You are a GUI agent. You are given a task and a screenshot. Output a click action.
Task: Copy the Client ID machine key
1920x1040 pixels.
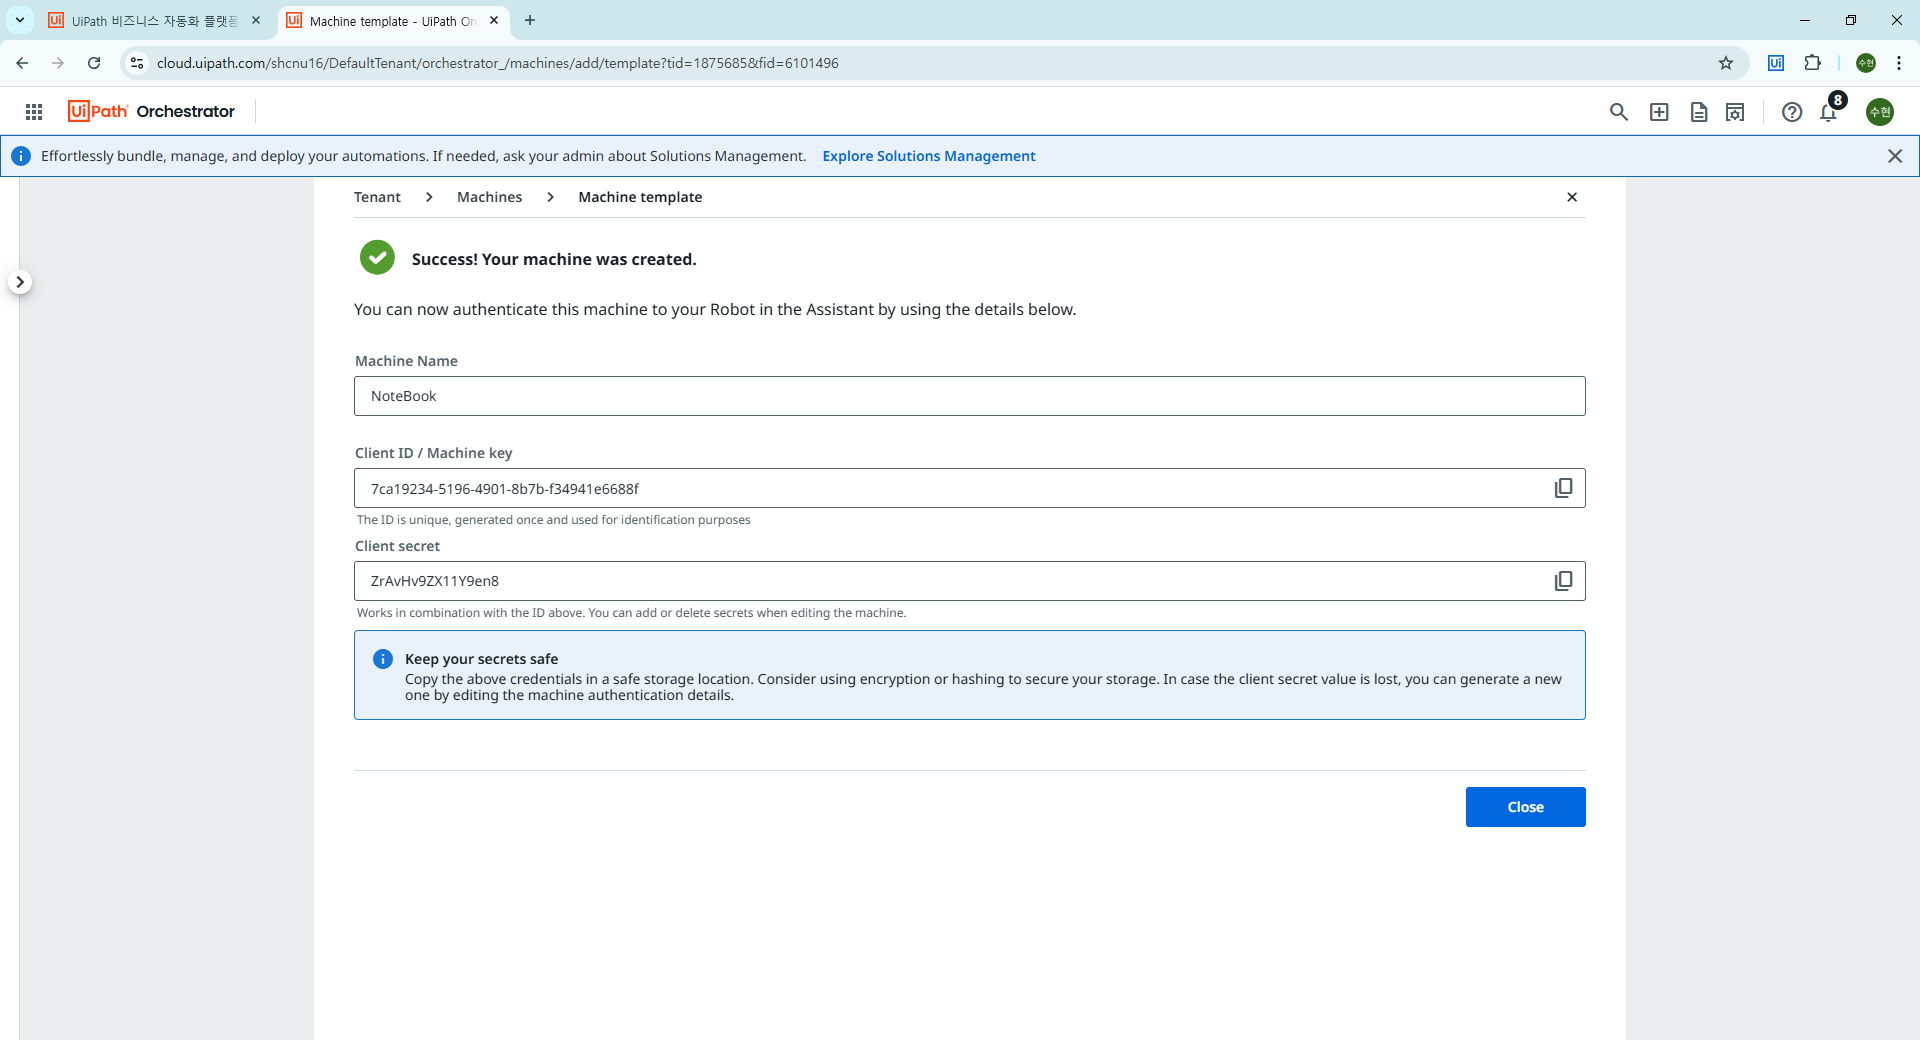(x=1563, y=488)
